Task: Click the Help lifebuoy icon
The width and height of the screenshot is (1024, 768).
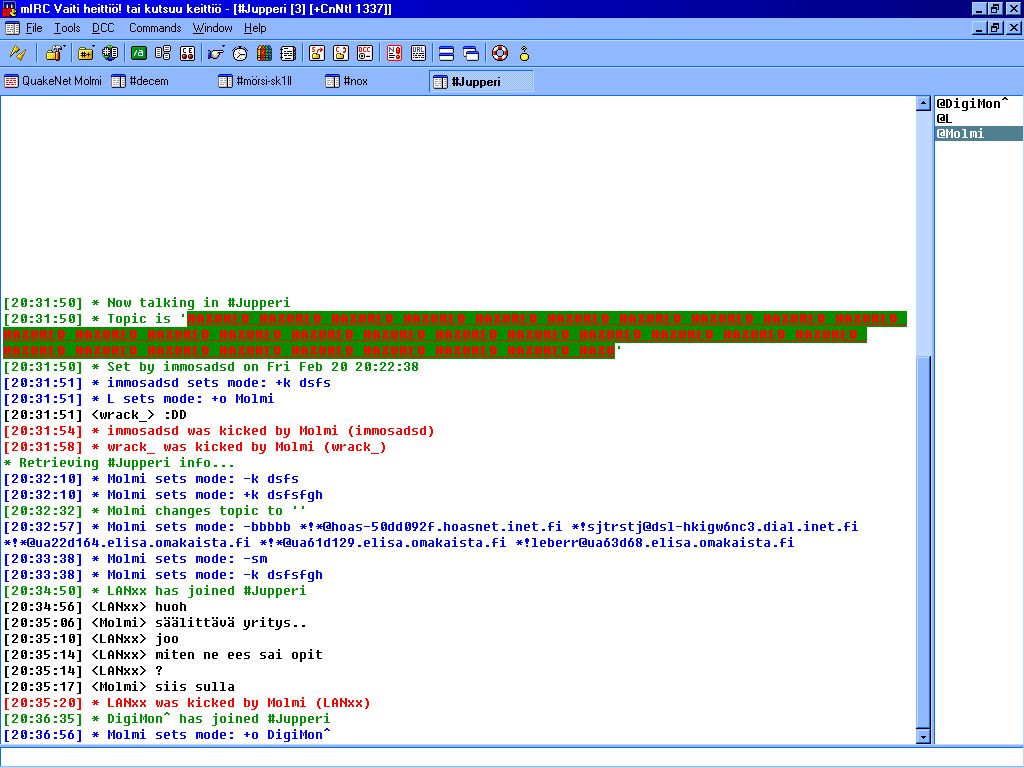Action: click(x=499, y=53)
